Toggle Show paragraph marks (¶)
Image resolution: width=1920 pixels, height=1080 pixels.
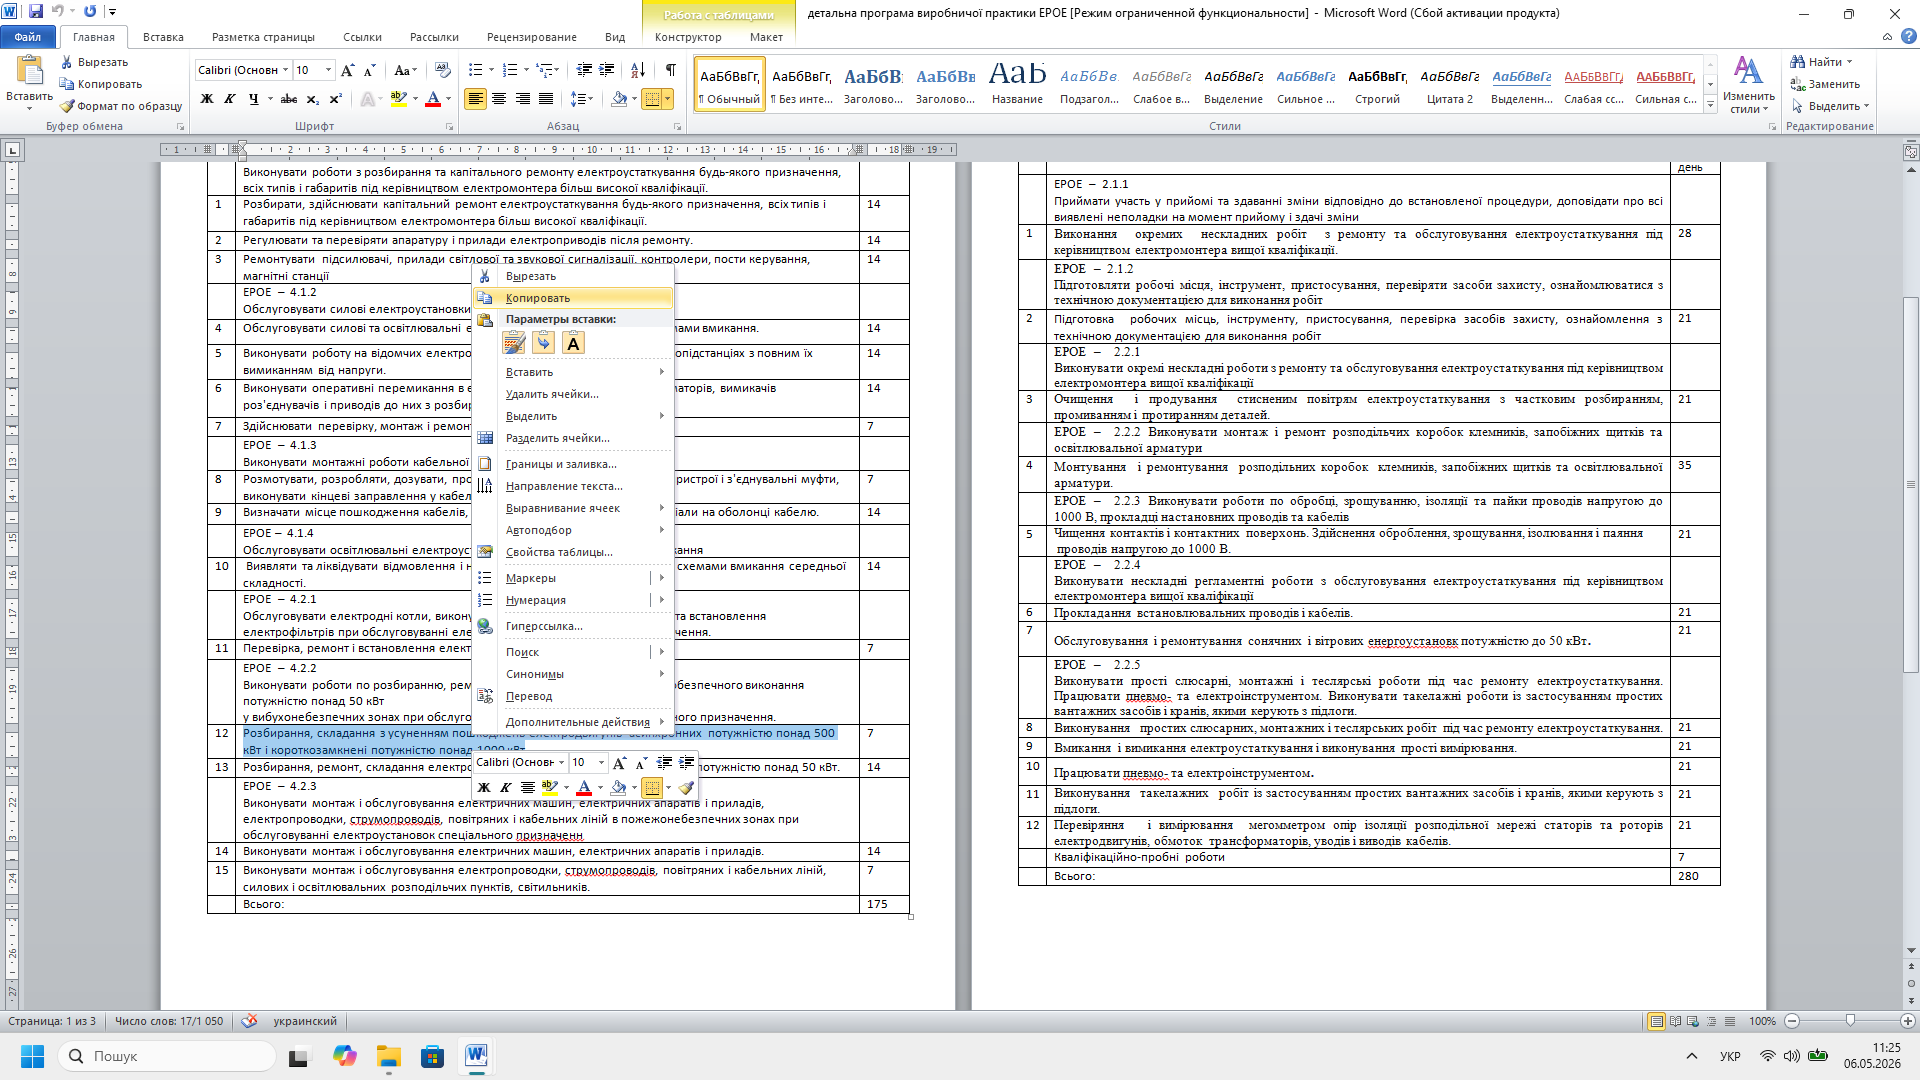click(x=670, y=70)
